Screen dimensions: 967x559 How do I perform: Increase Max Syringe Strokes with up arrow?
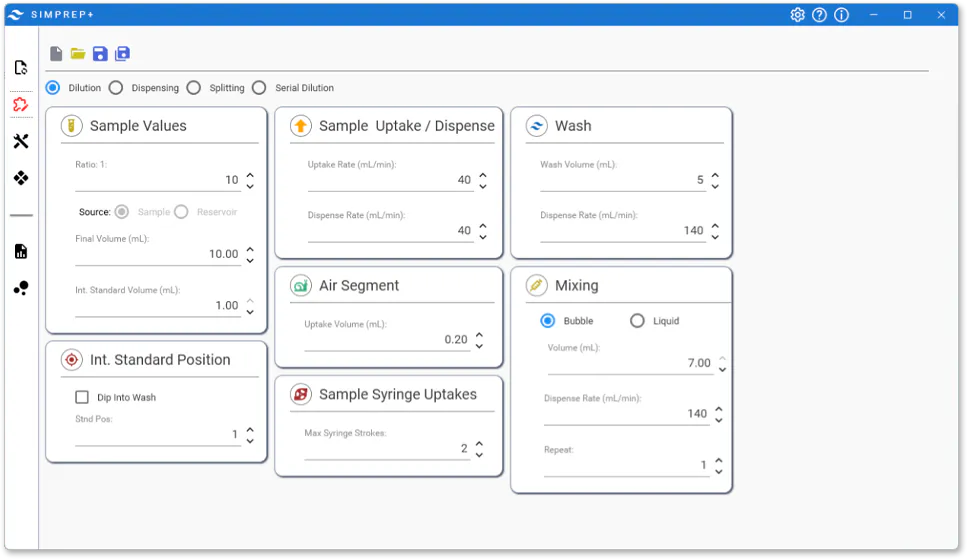pyautogui.click(x=479, y=443)
